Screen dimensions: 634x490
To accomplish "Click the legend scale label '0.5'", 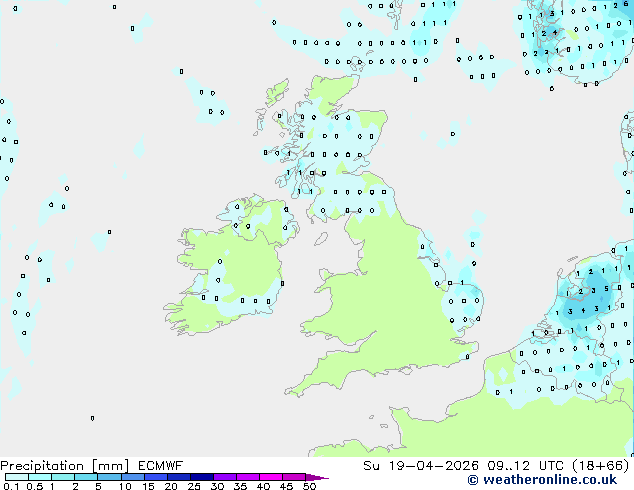I will [x=34, y=486].
